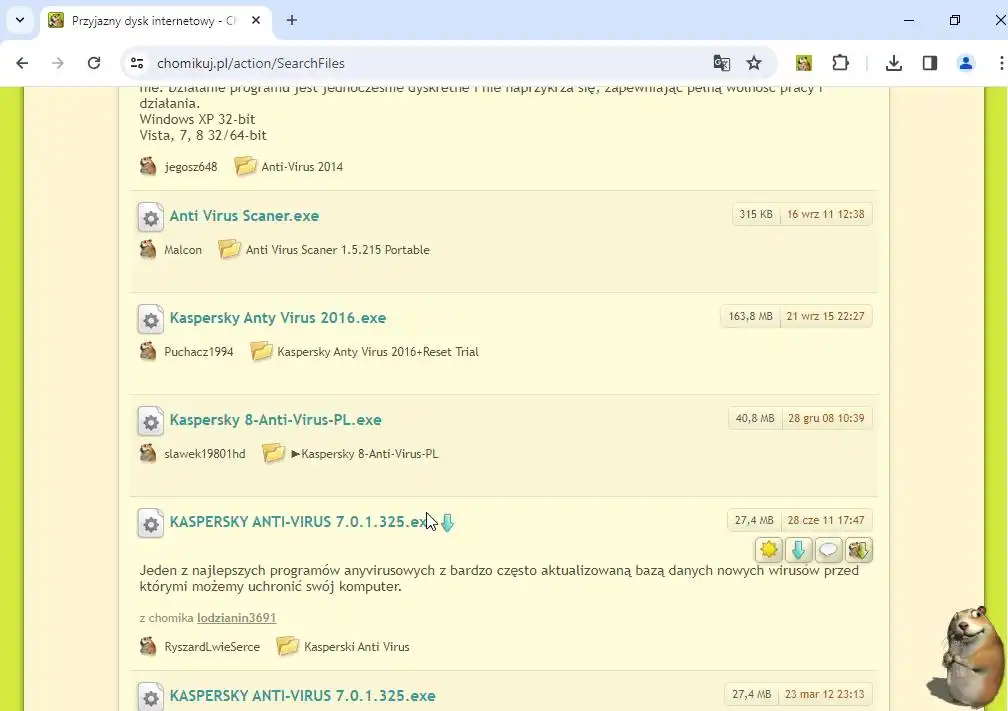
Task: Click the blue download arrow action button
Action: (x=798, y=550)
